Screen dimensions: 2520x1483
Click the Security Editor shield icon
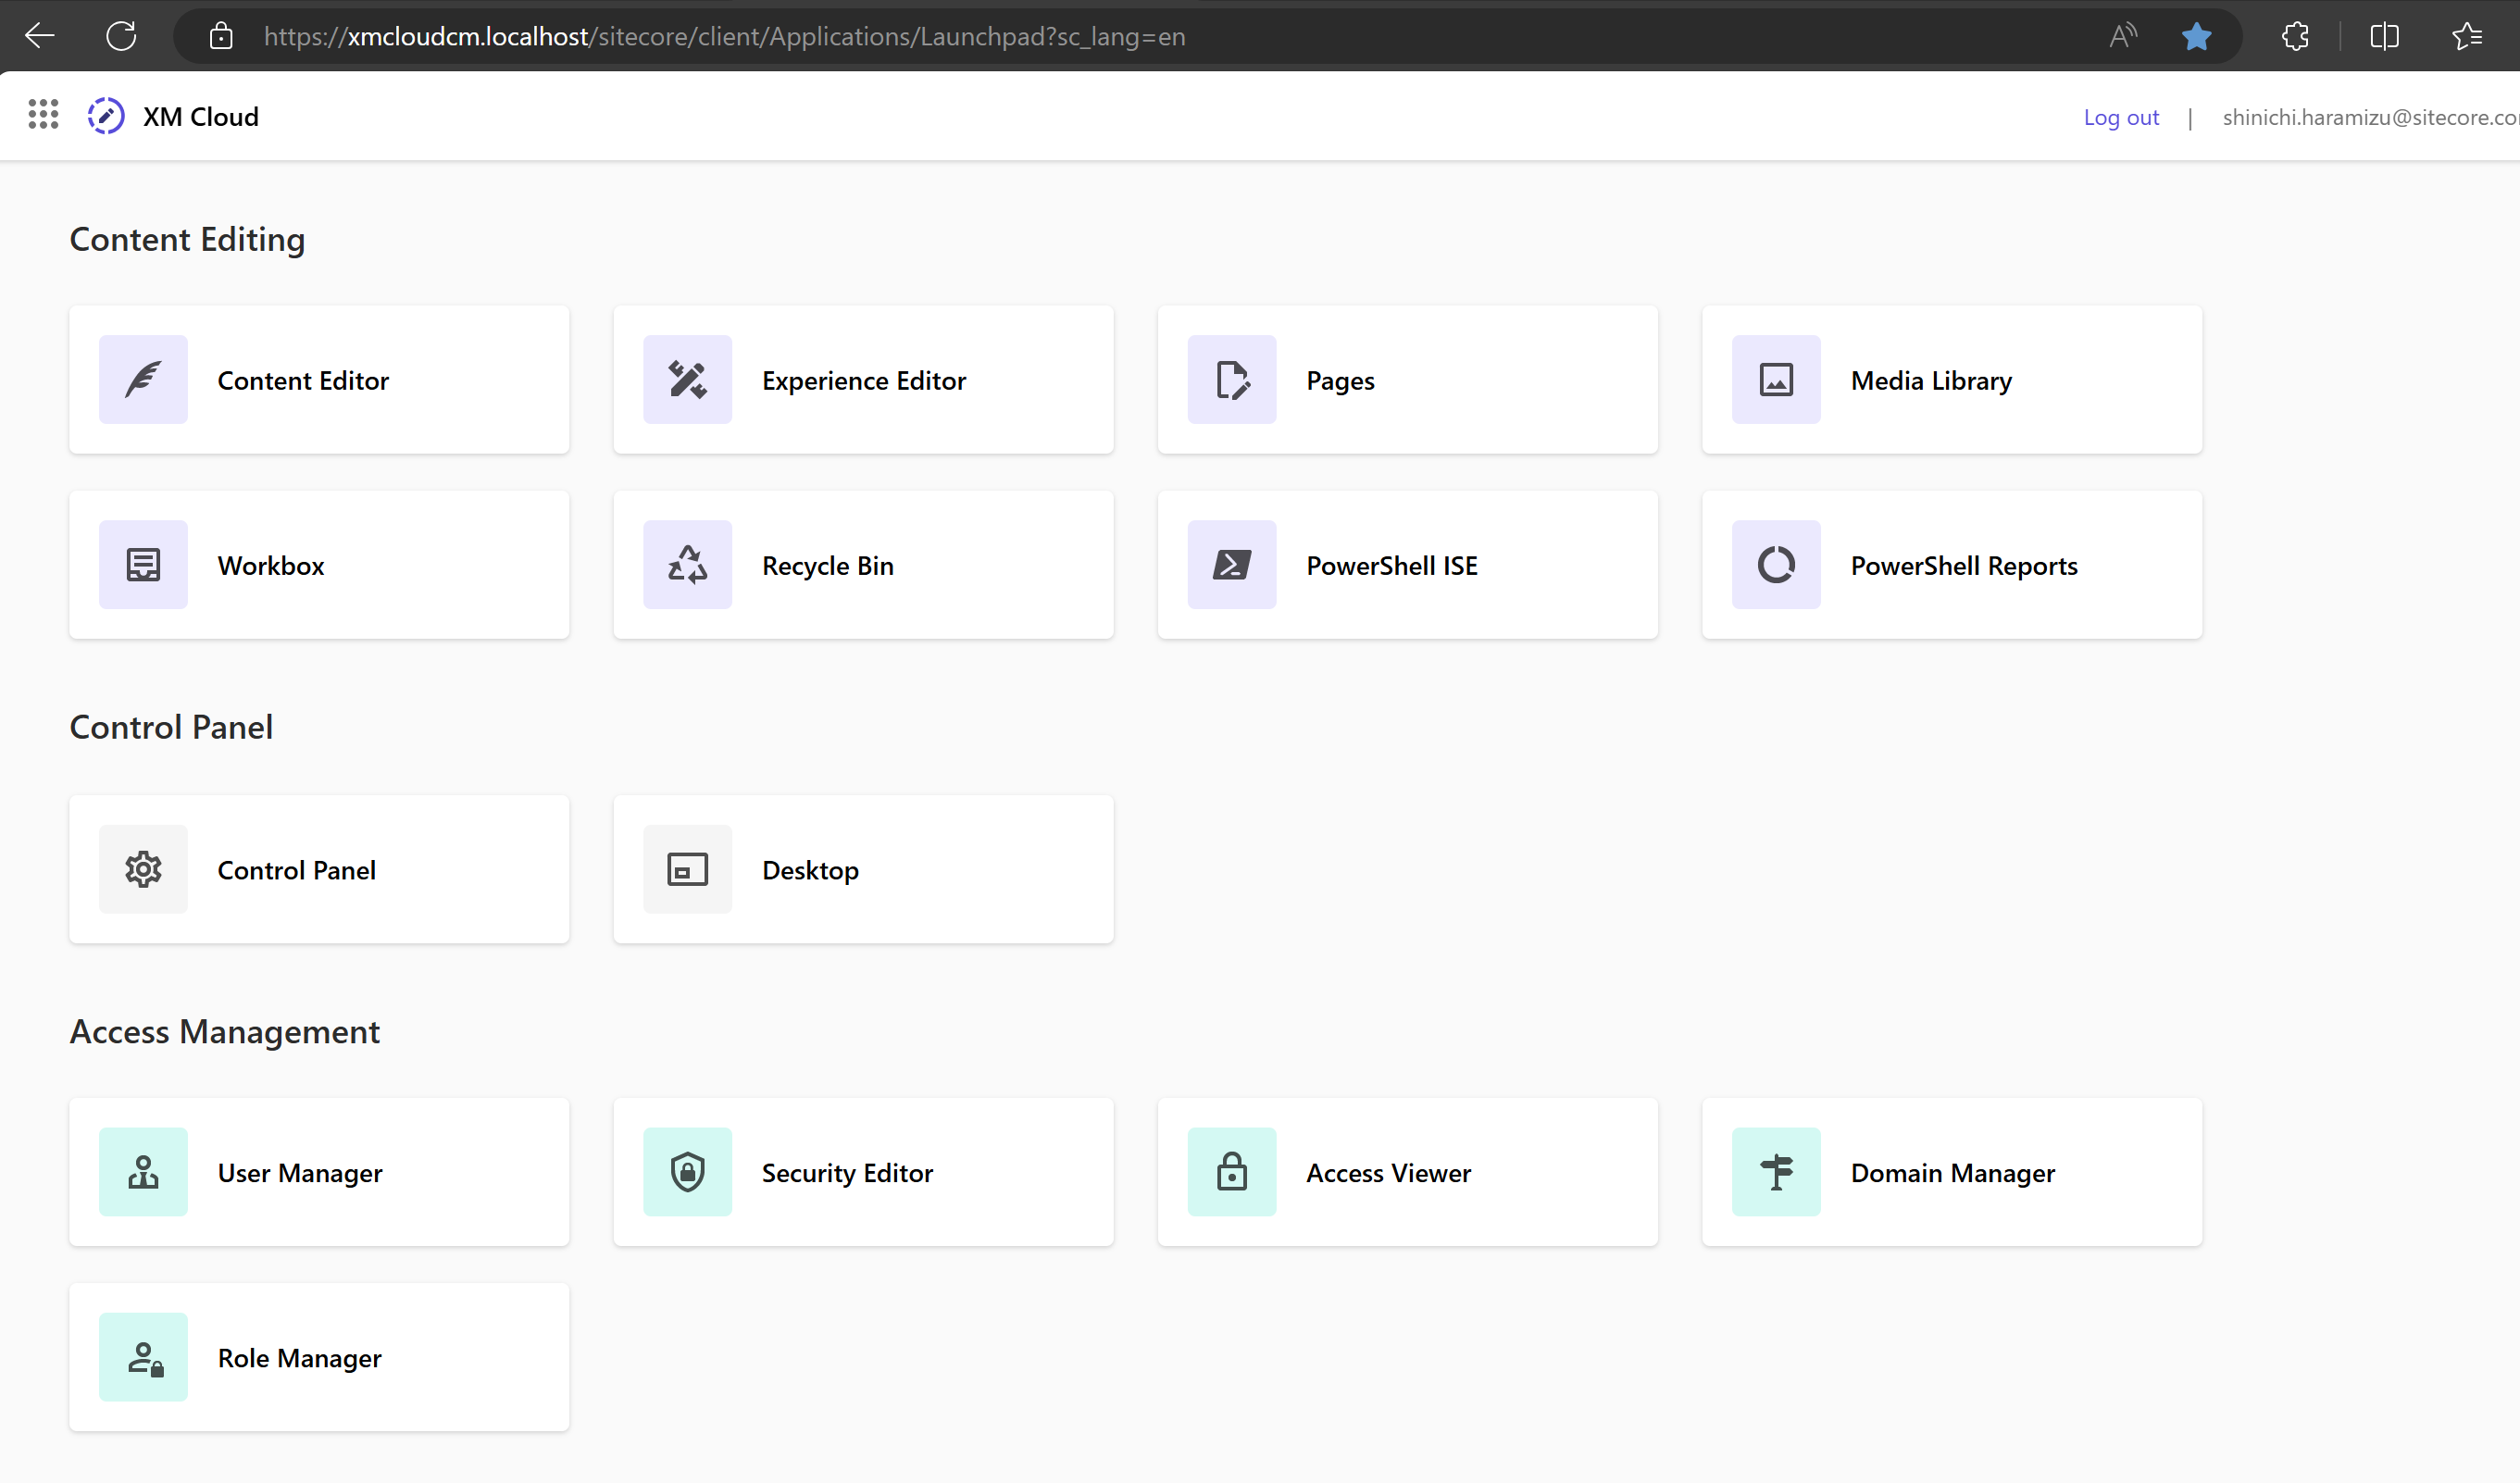pos(687,1172)
